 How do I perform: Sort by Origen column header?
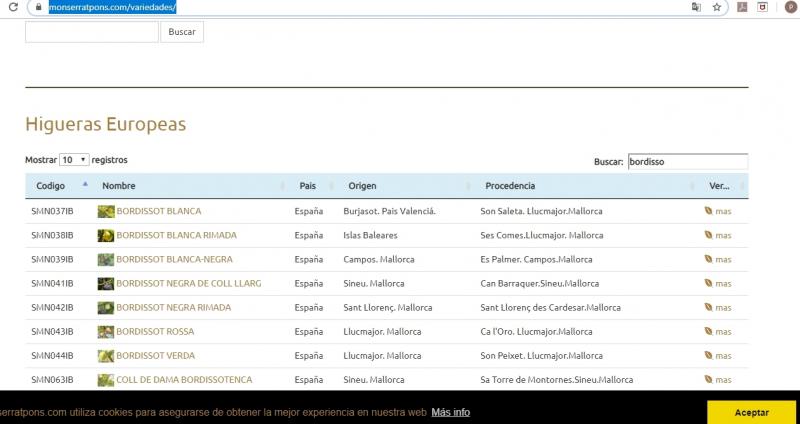coord(362,186)
